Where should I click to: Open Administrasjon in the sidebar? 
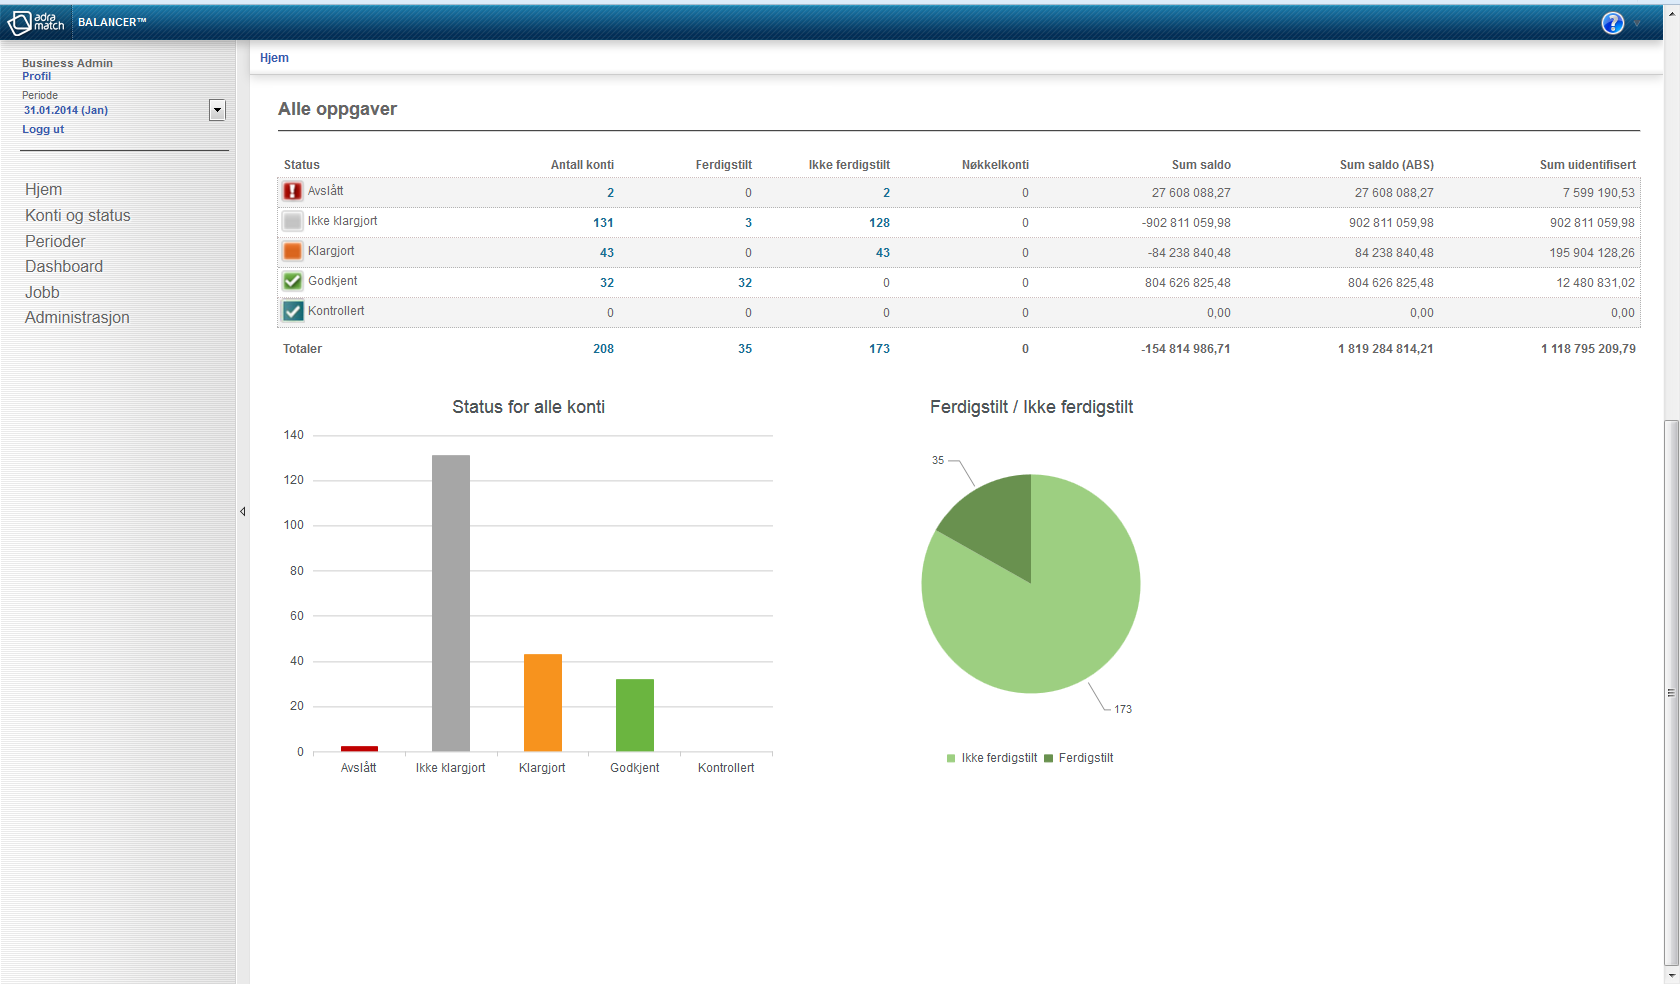77,318
